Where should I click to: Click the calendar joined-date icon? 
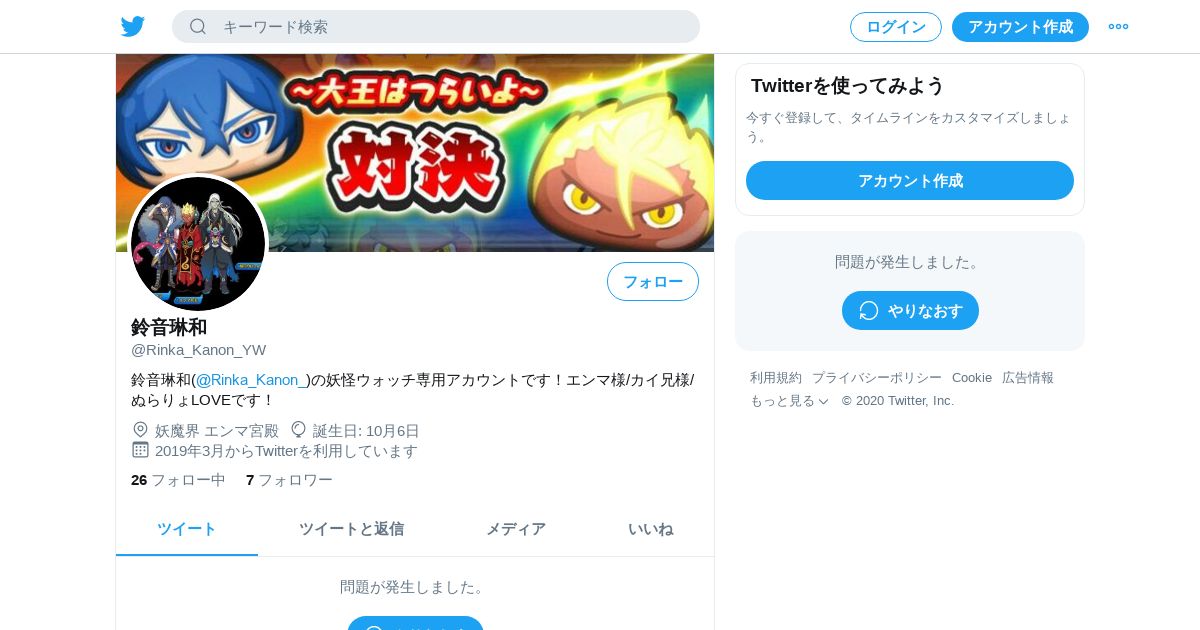pyautogui.click(x=140, y=450)
